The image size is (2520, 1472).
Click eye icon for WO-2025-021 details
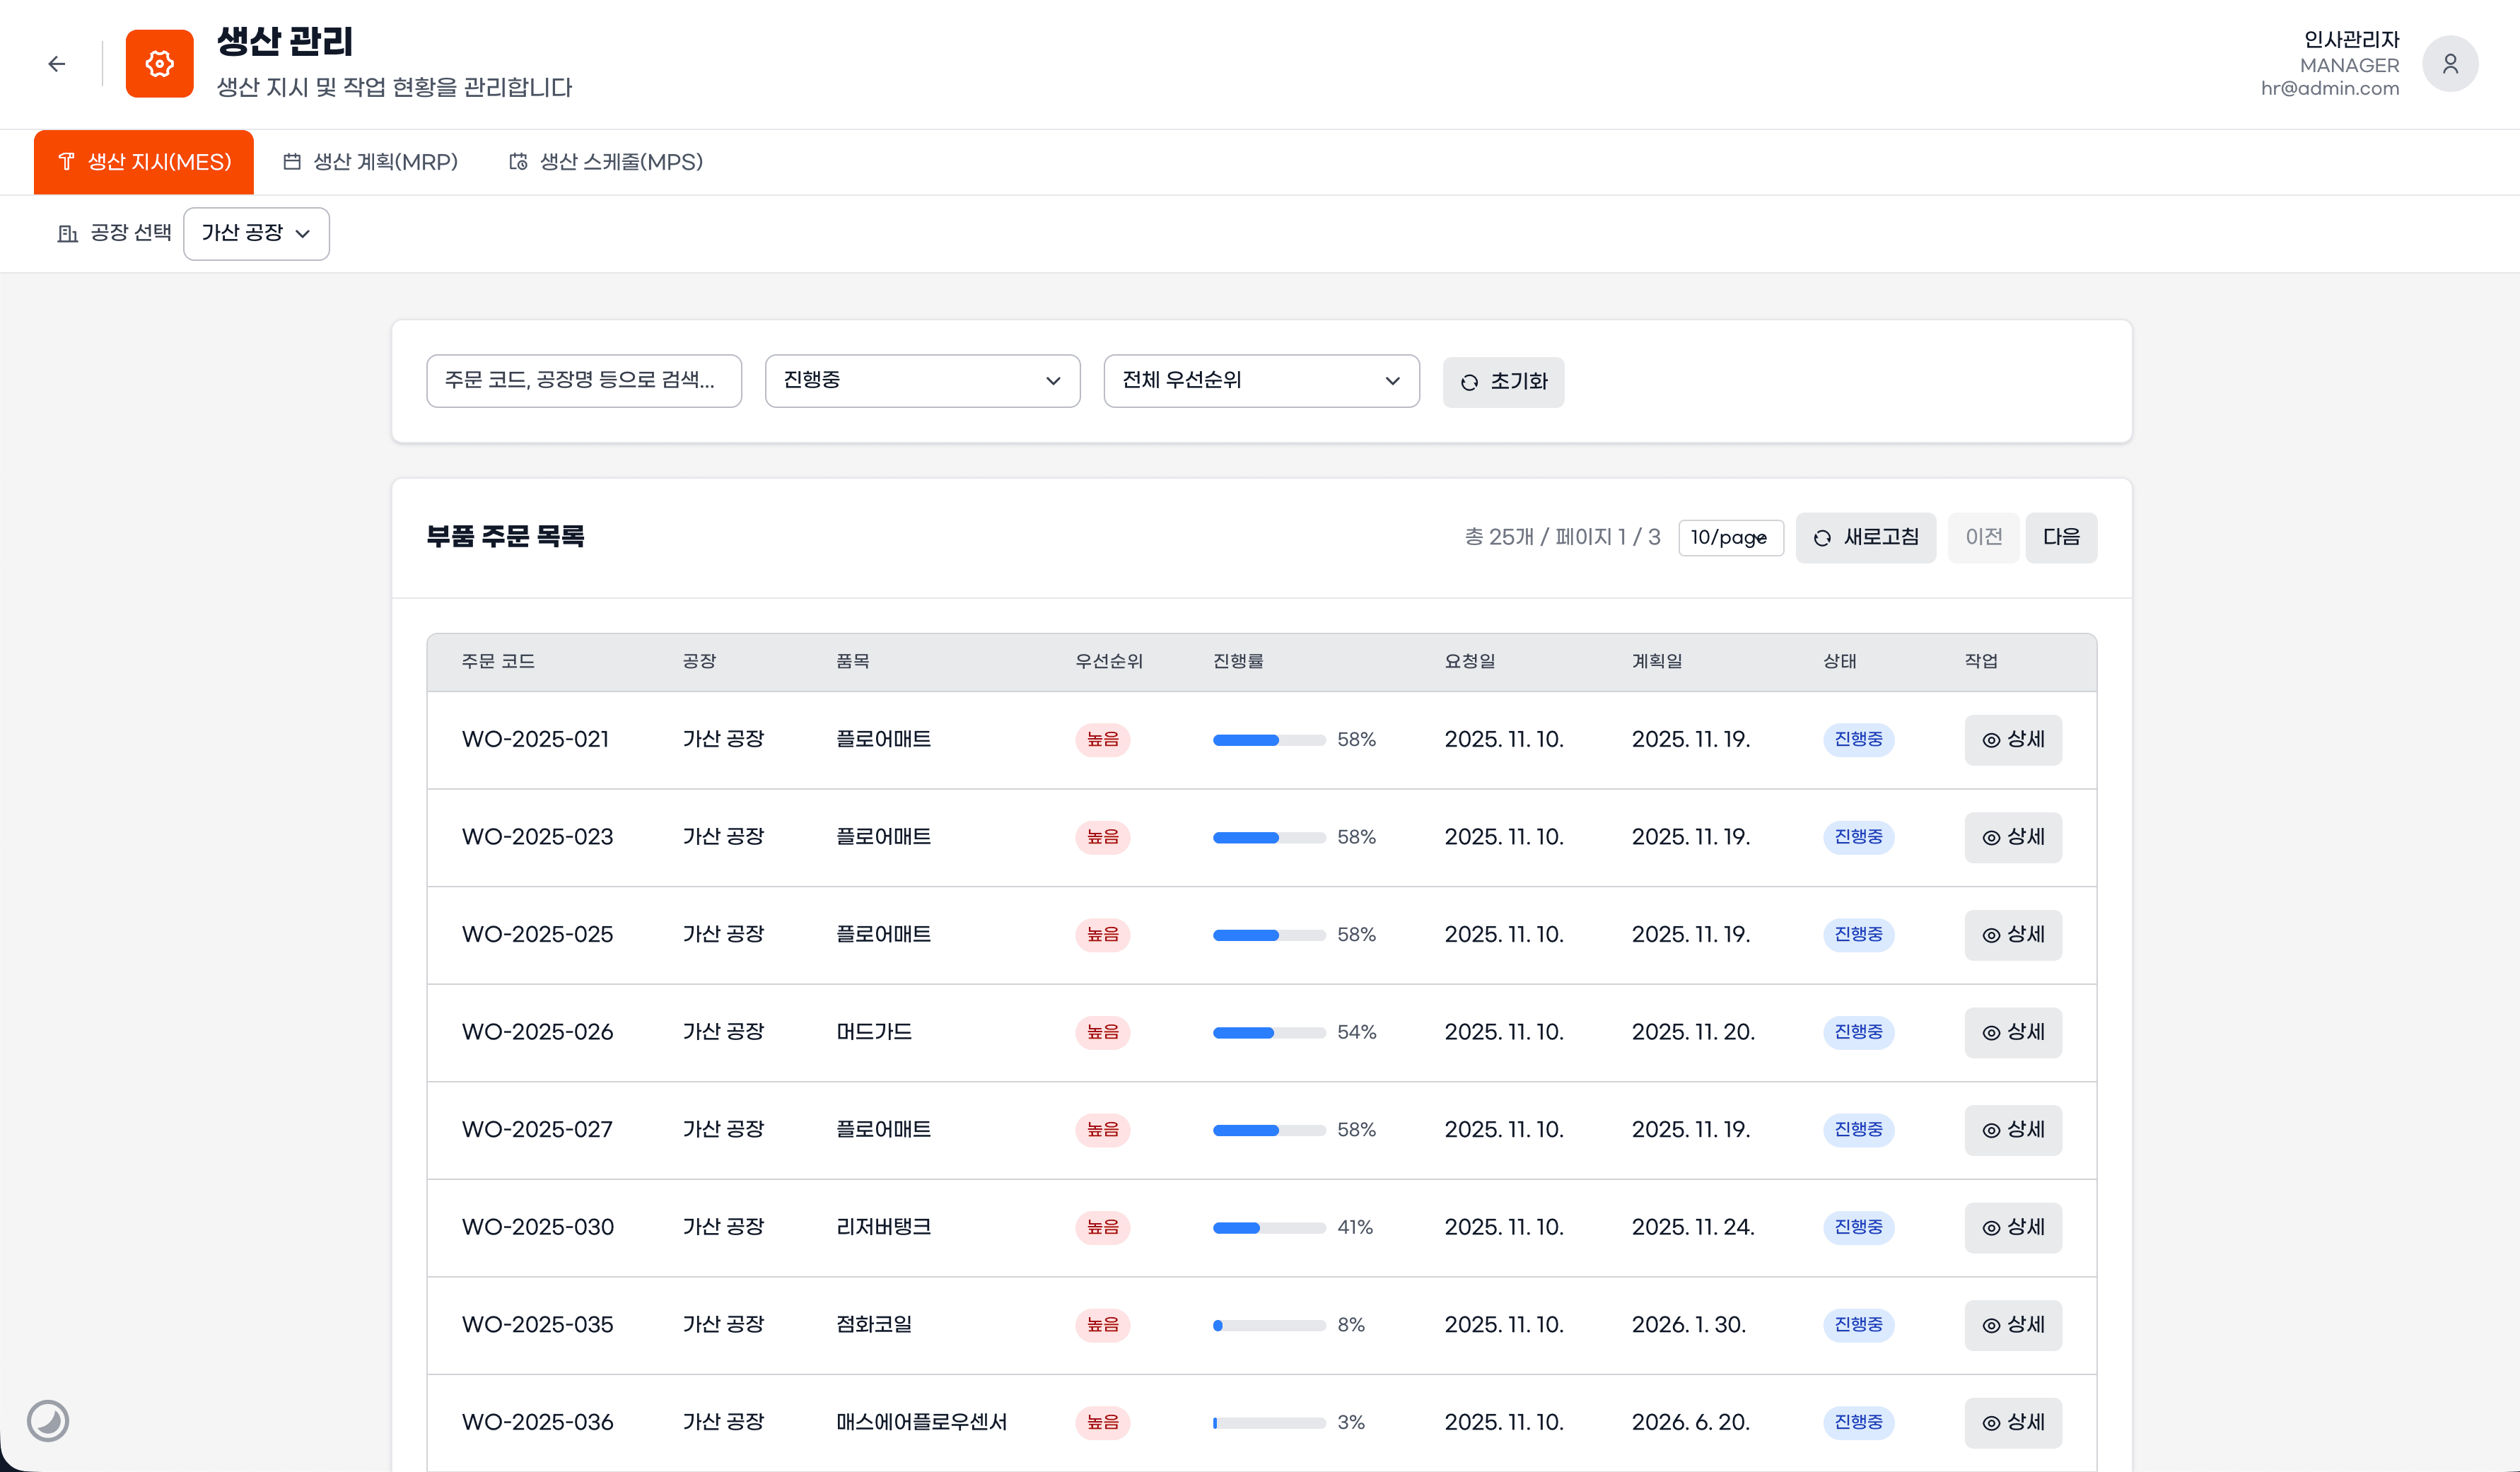pos(1991,740)
